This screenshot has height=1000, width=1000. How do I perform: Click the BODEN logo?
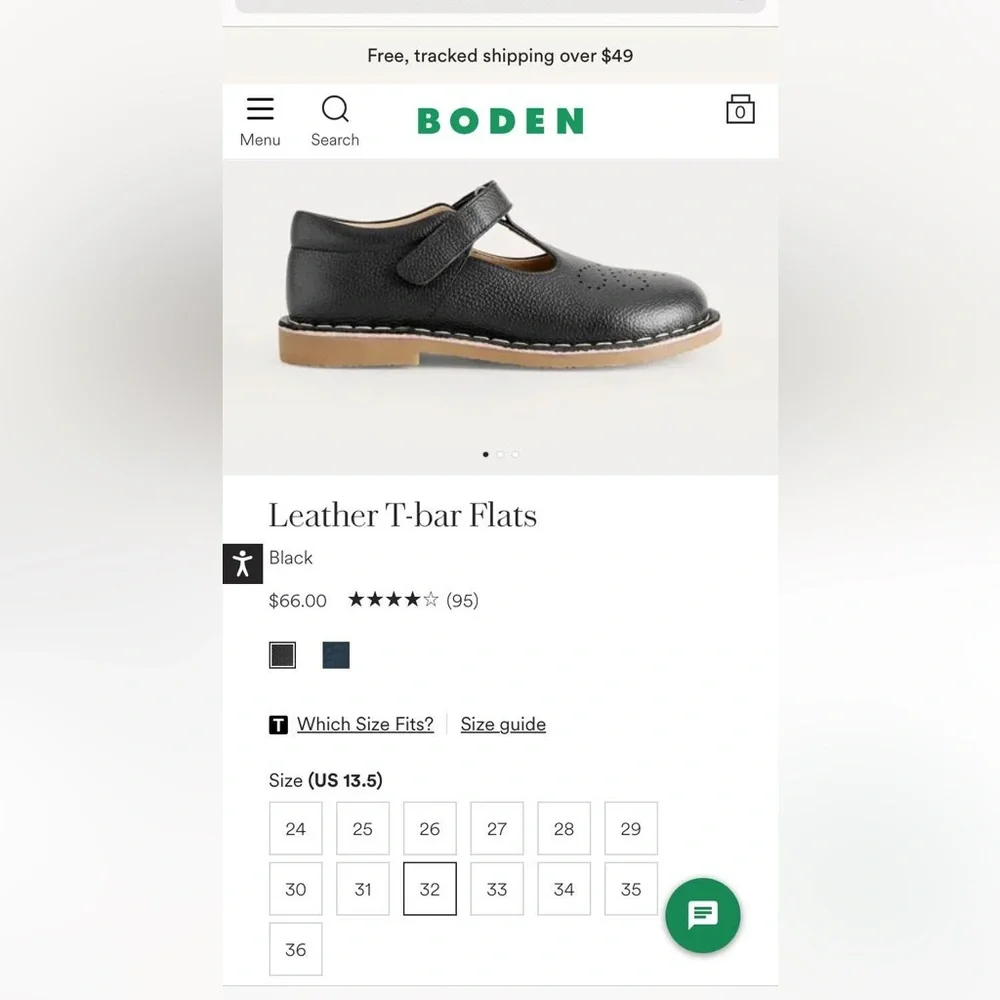[500, 121]
